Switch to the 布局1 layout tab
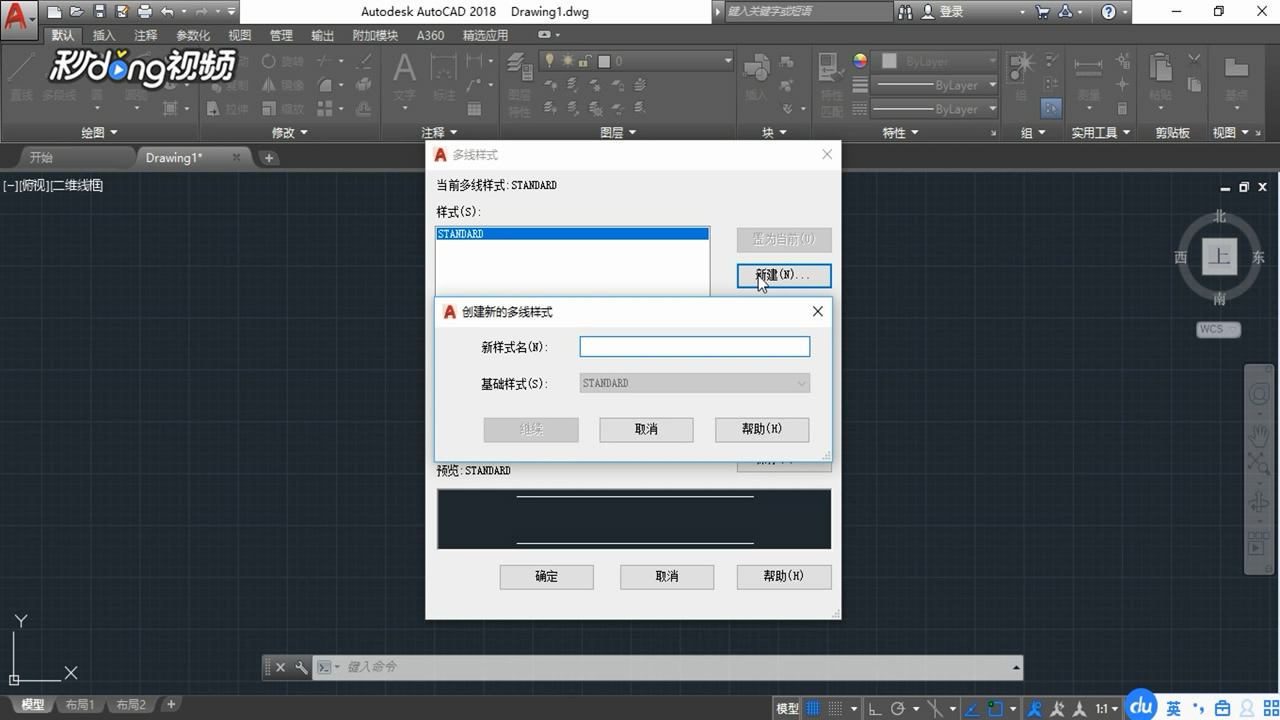The height and width of the screenshot is (720, 1280). (x=79, y=705)
